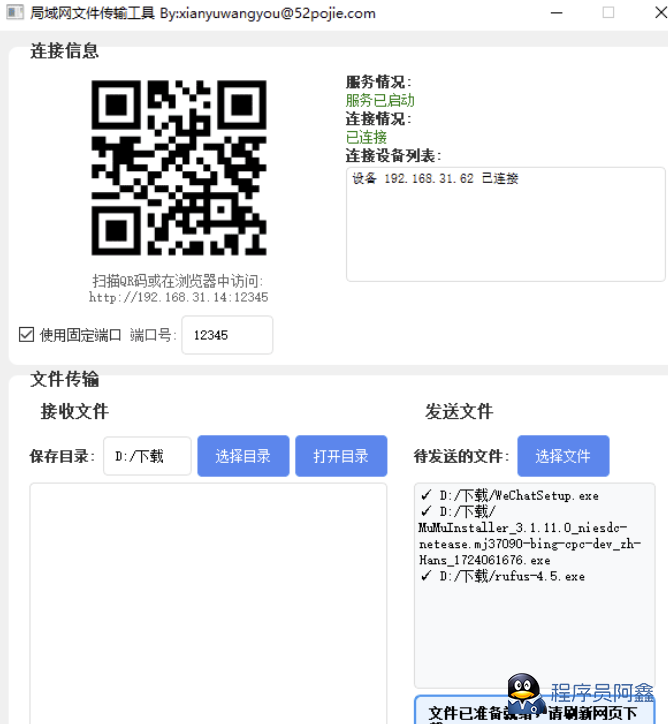668x724 pixels.
Task: Click the app icon in the title bar
Action: [x=14, y=13]
